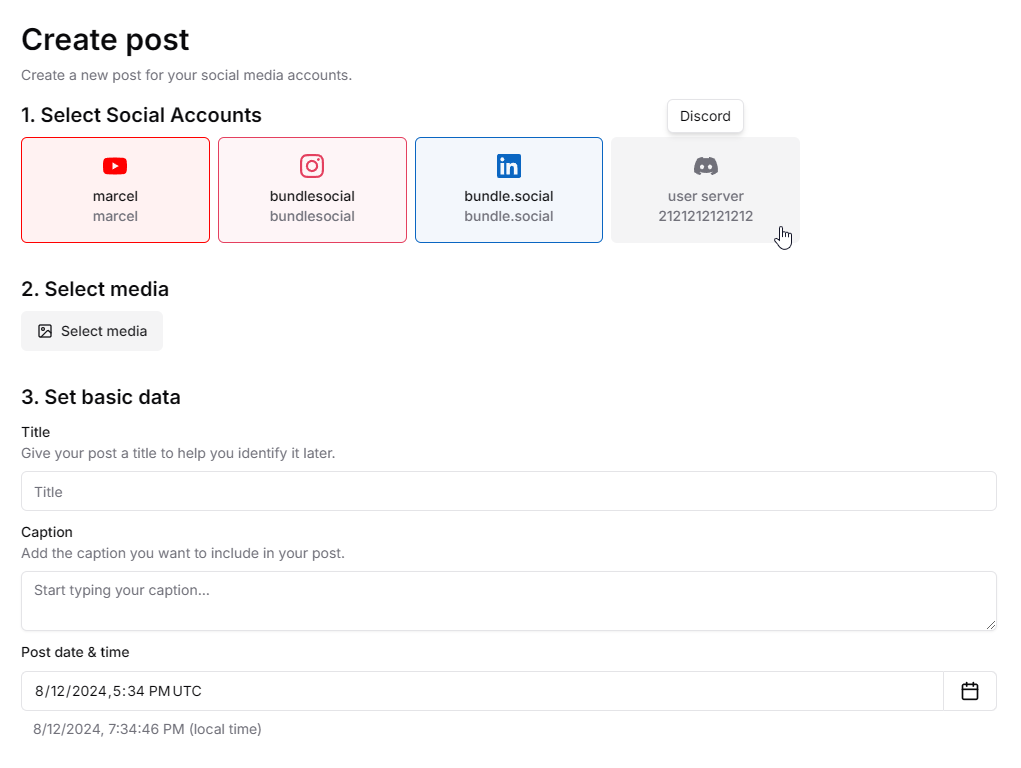Click the post date and time field

point(483,691)
